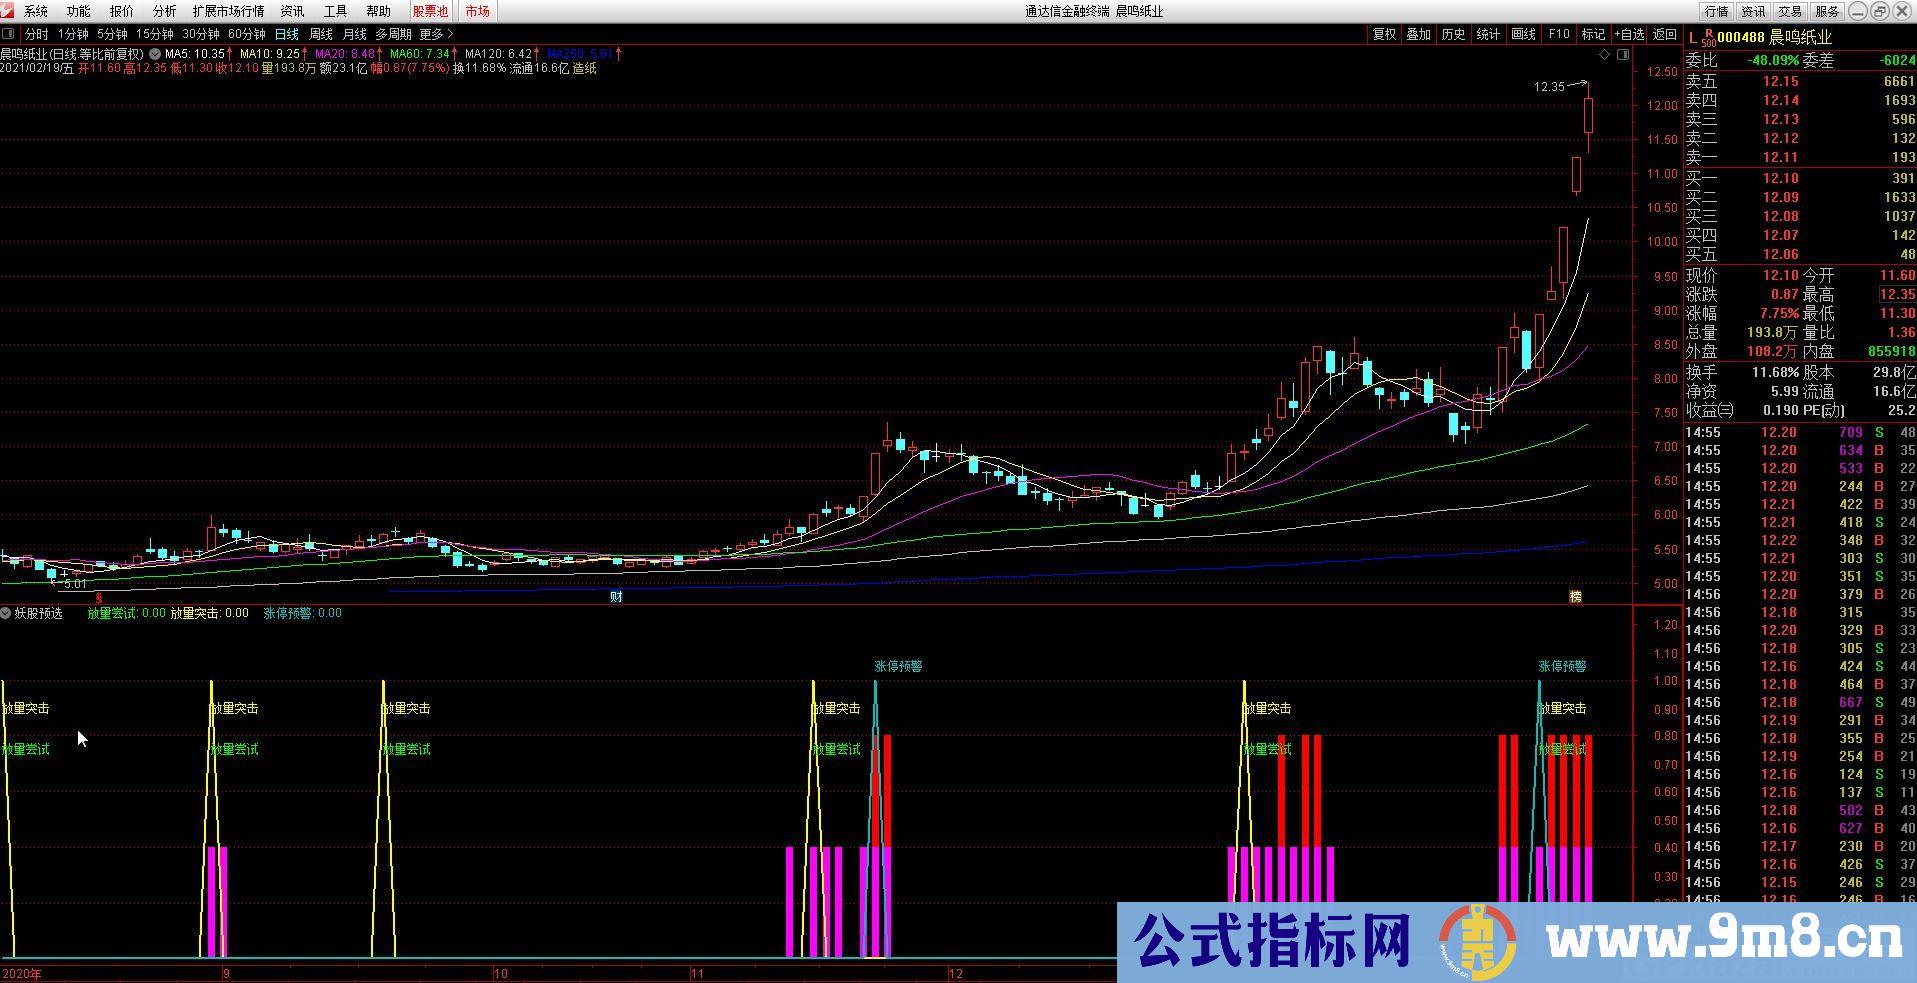The image size is (1917, 983).
Task: Click the 标记 mark button
Action: pyautogui.click(x=1592, y=34)
